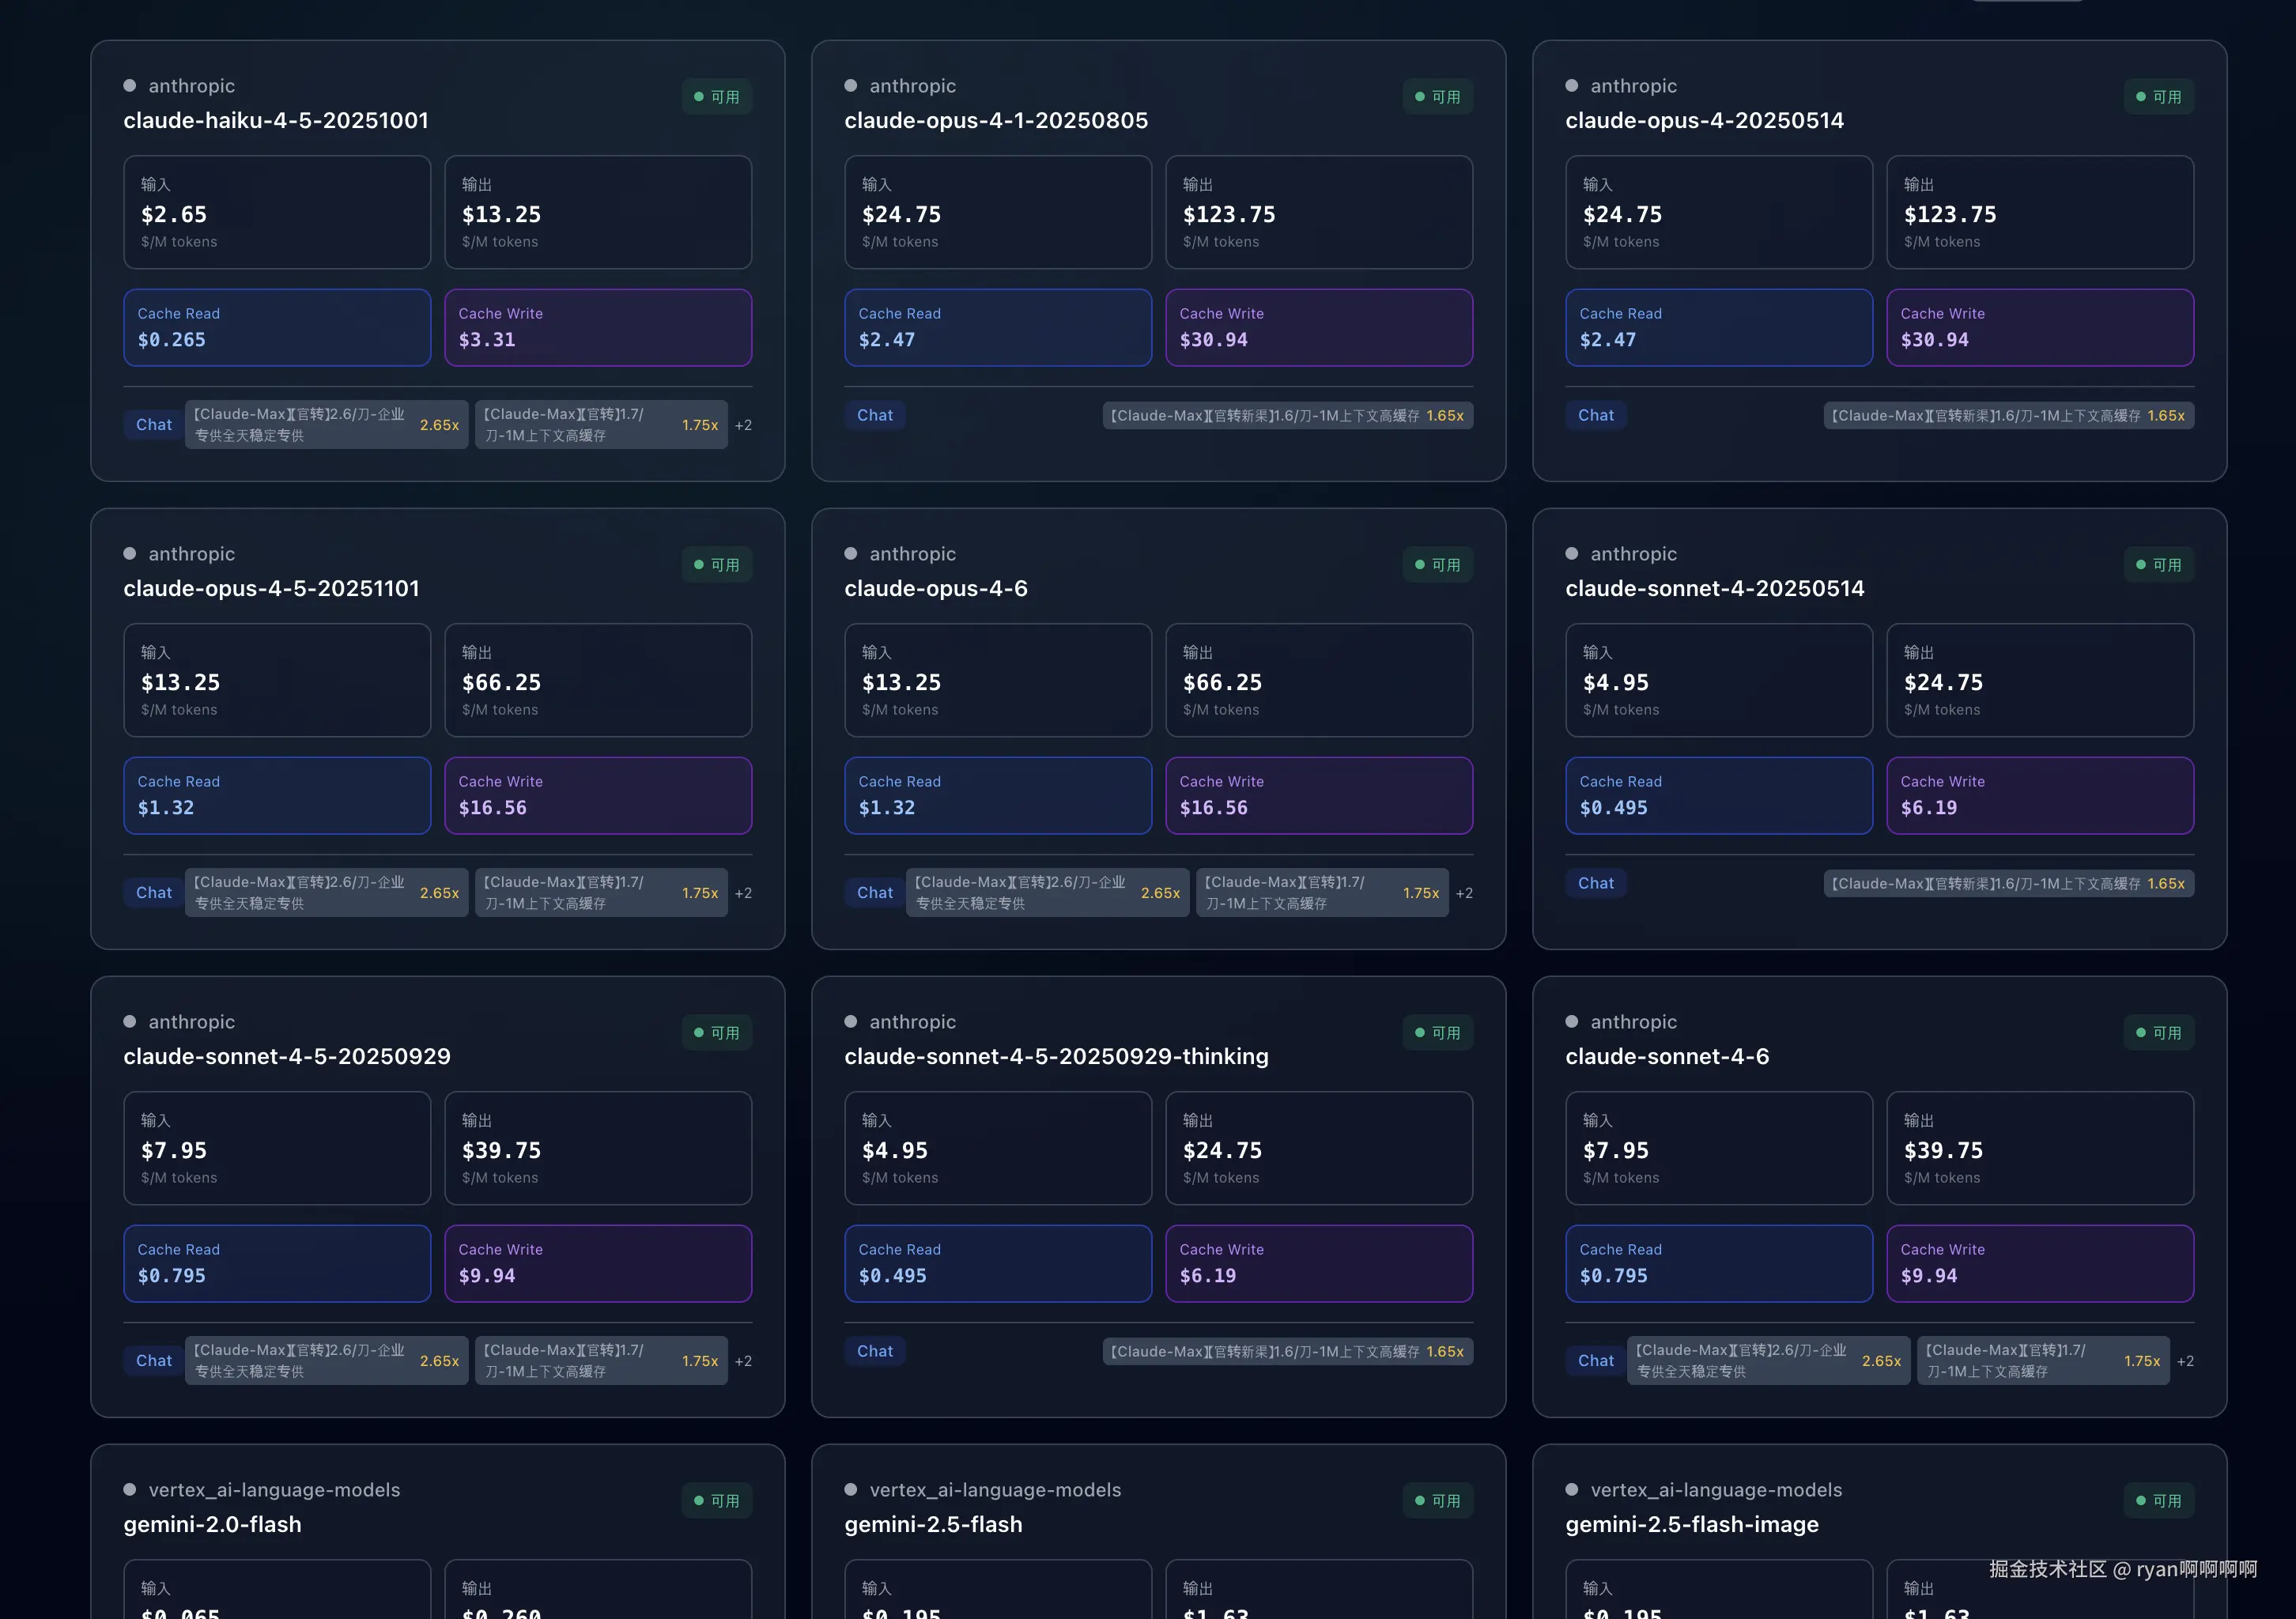Select the 1.65x group tag on claude-opus-4-1-20250805
This screenshot has width=2296, height=1619.
tap(1287, 416)
